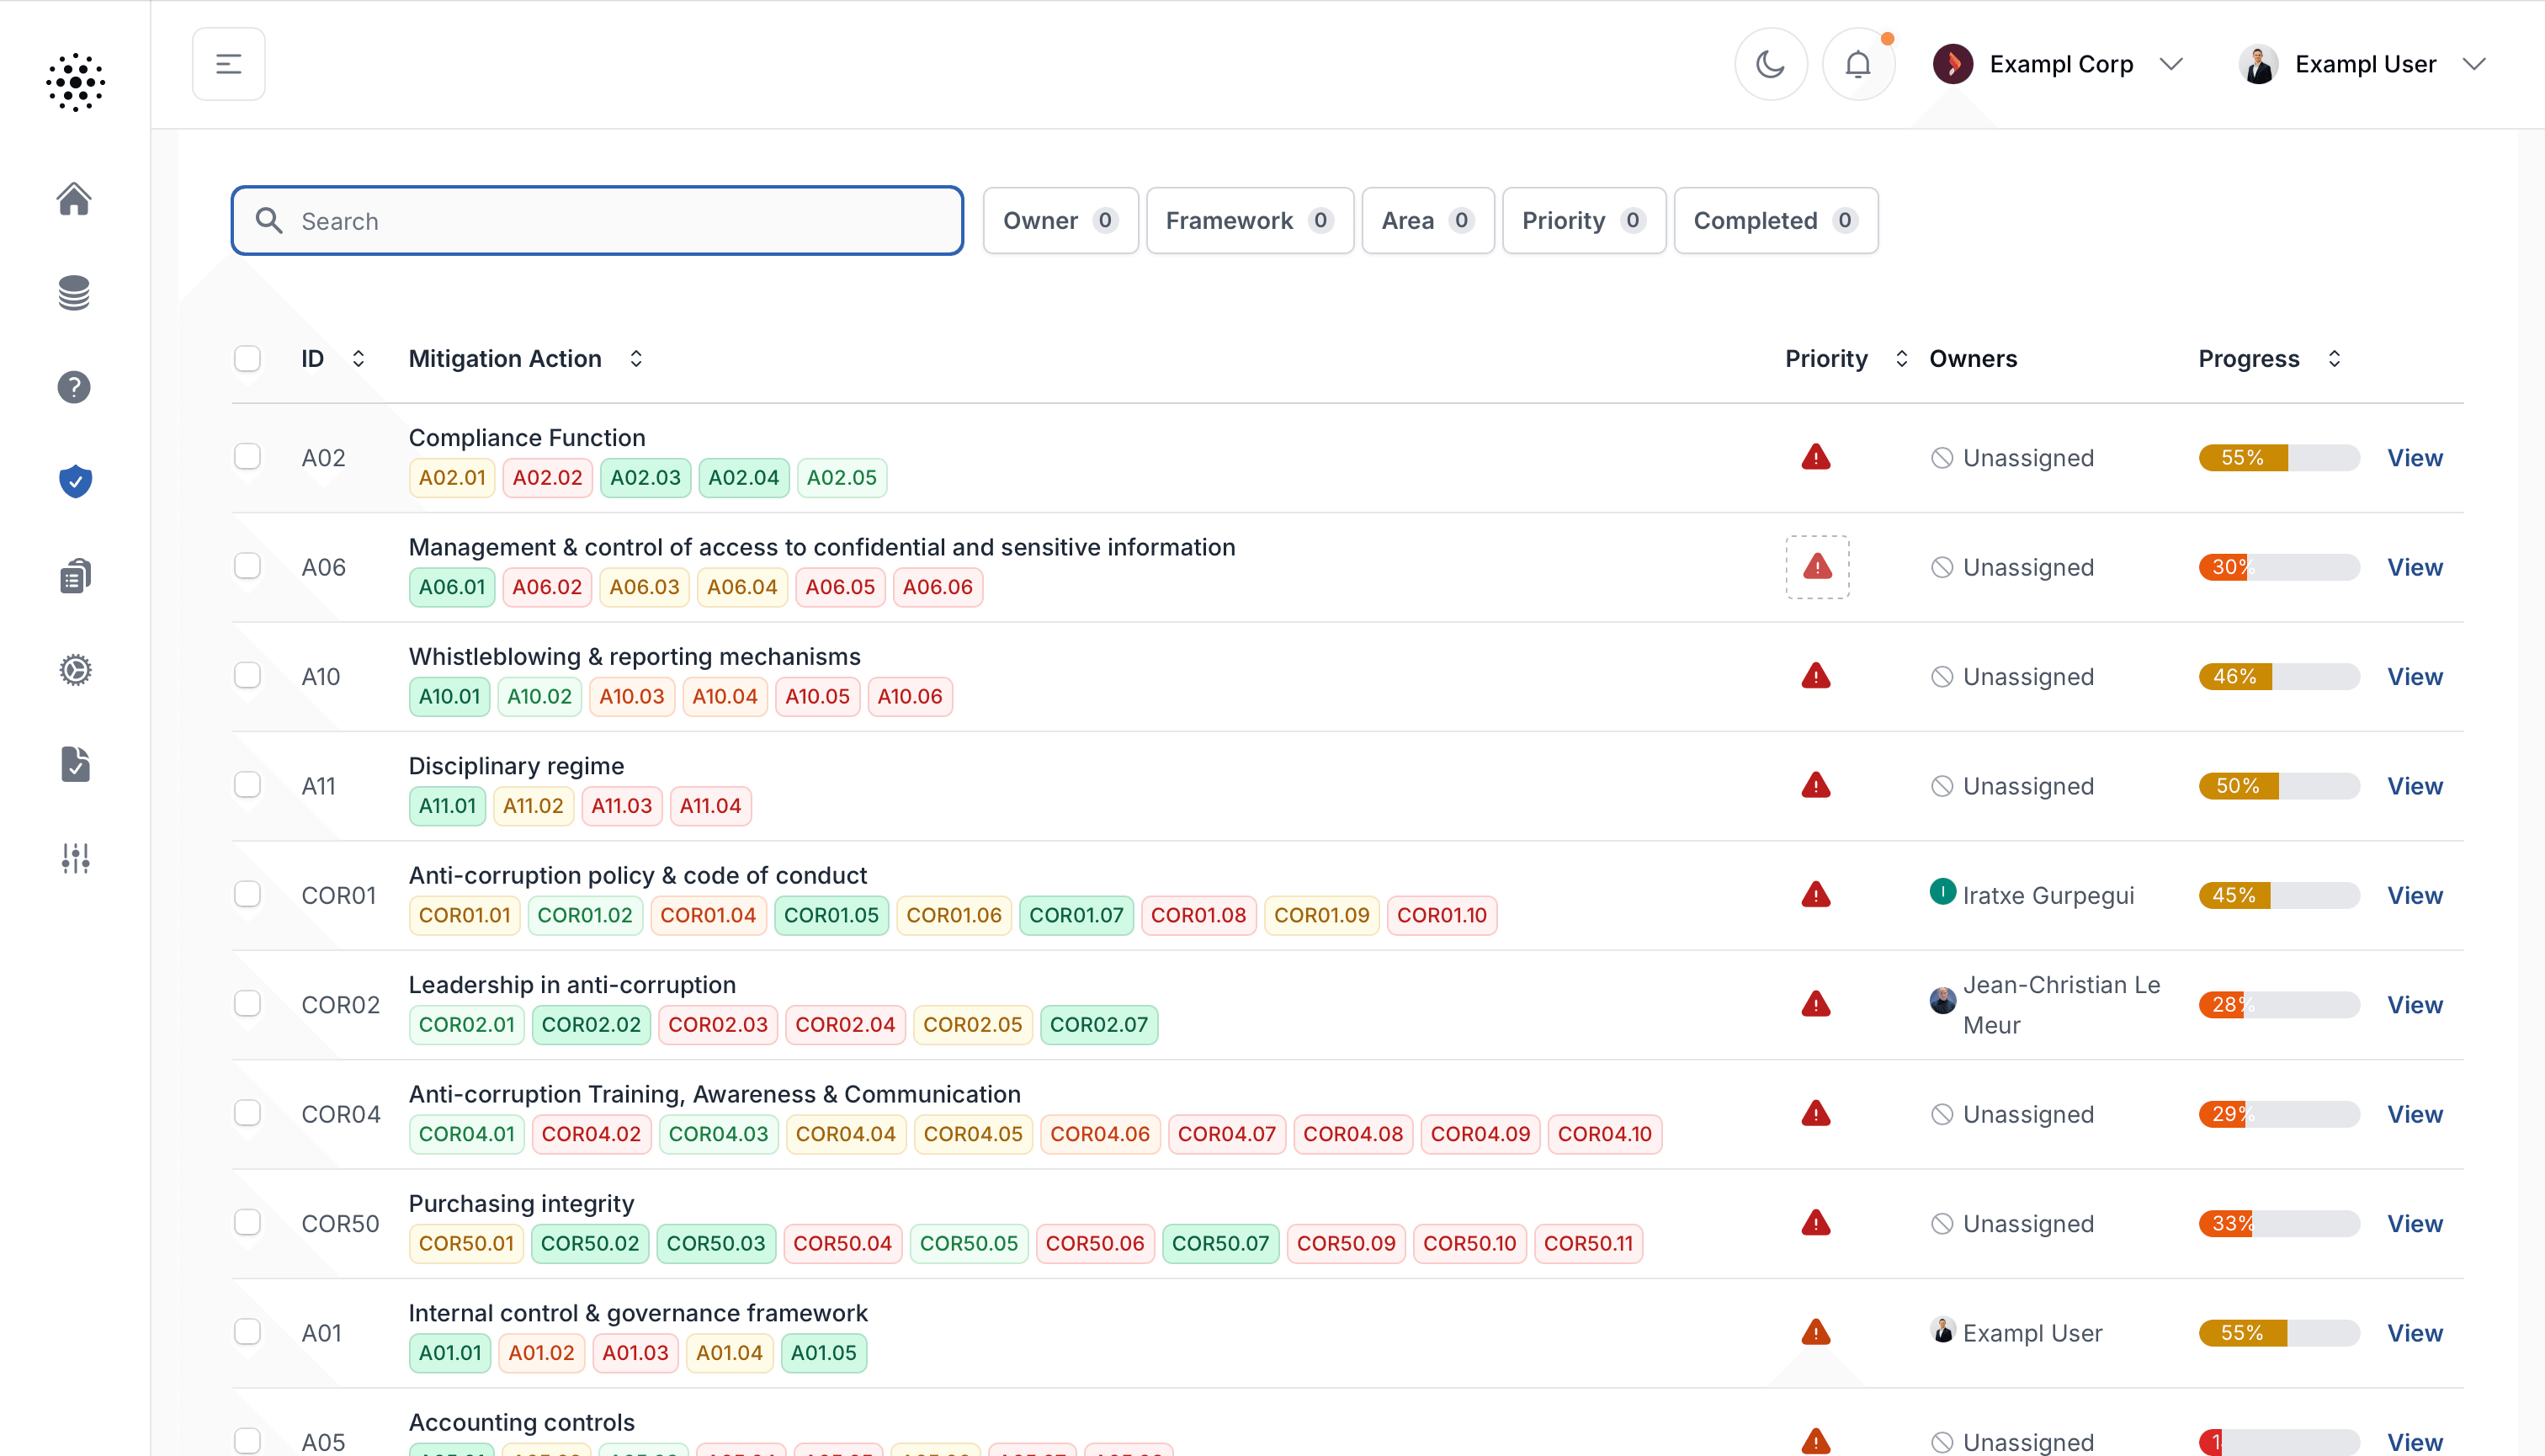
Task: Check the A02 Compliance Function row
Action: pos(247,457)
